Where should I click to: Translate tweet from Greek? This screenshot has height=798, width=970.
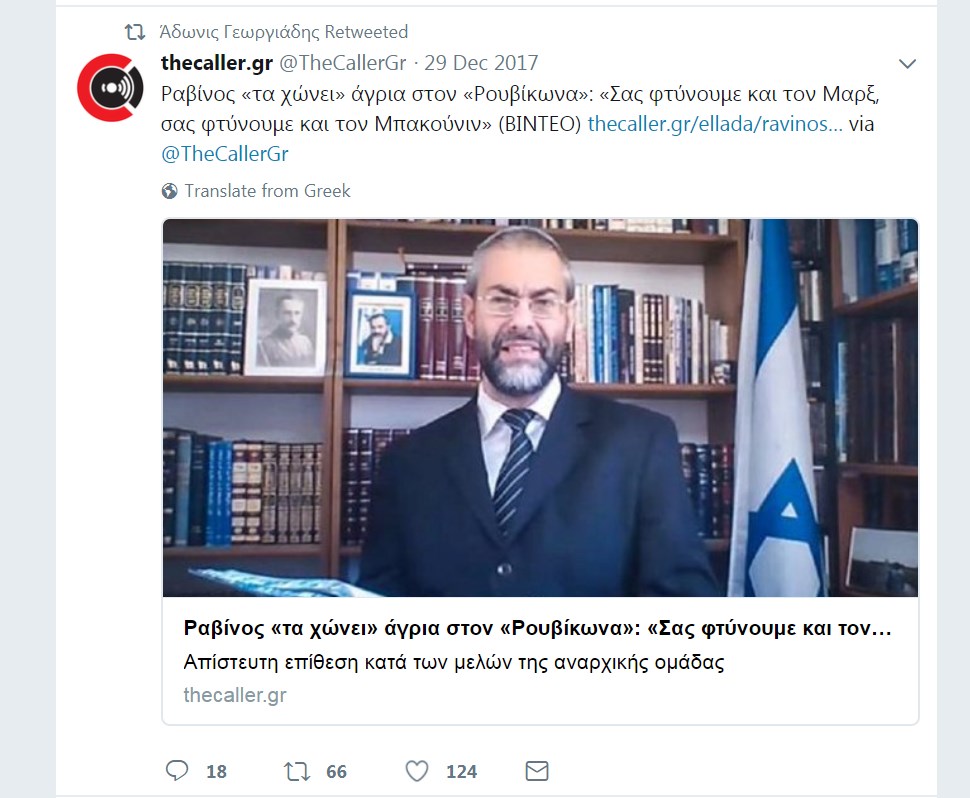(267, 191)
